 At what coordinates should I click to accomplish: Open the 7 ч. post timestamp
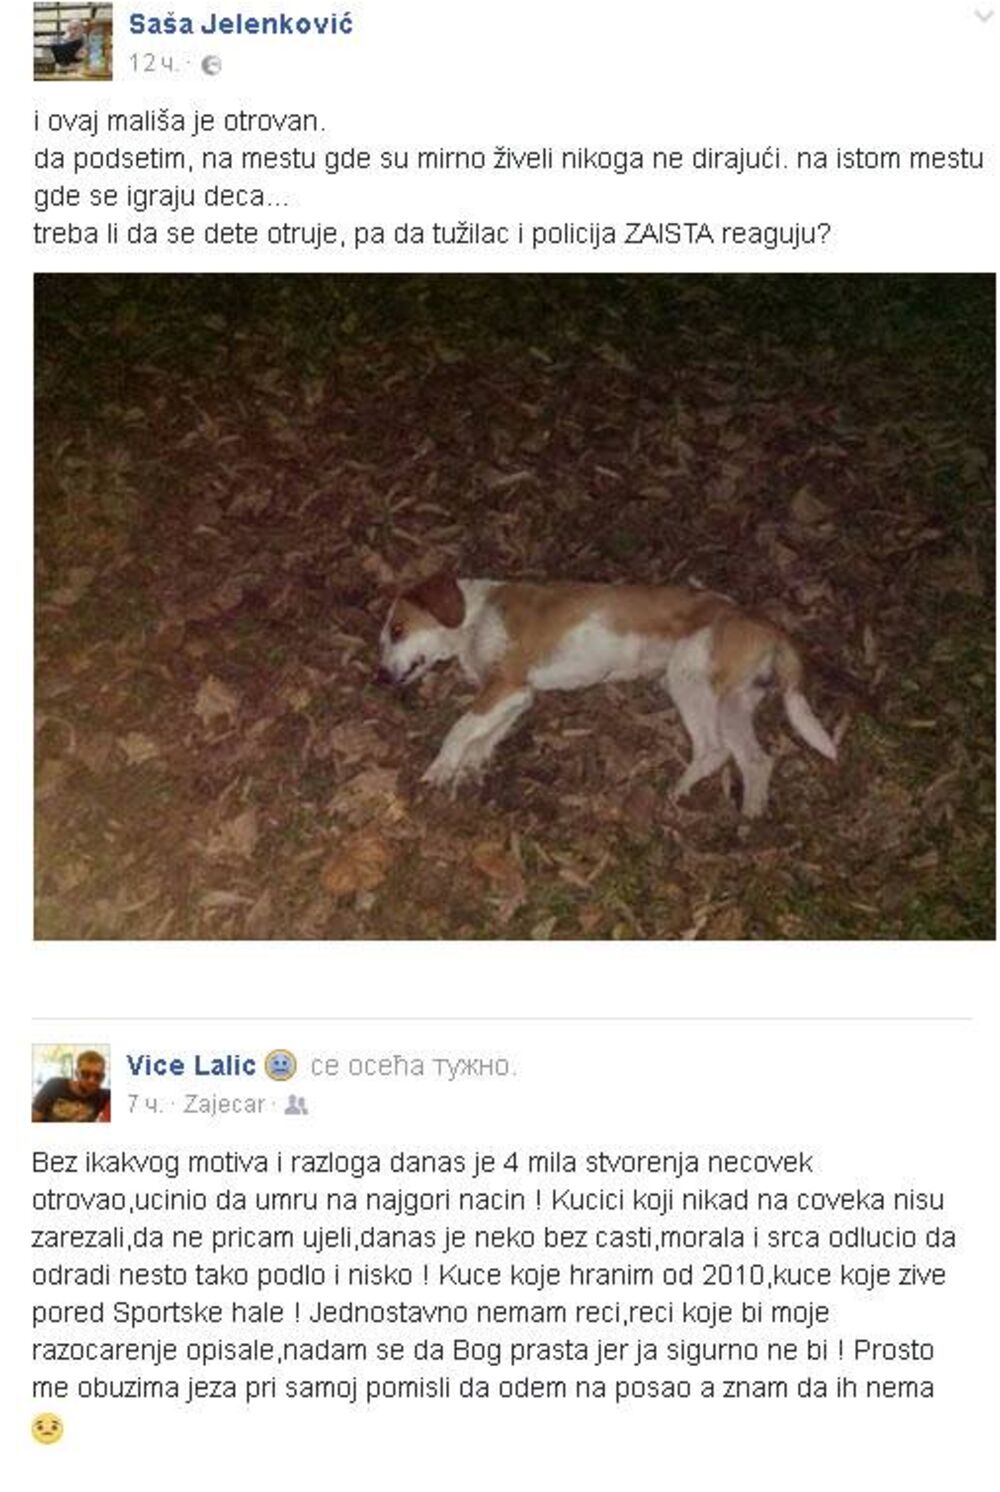(145, 1104)
